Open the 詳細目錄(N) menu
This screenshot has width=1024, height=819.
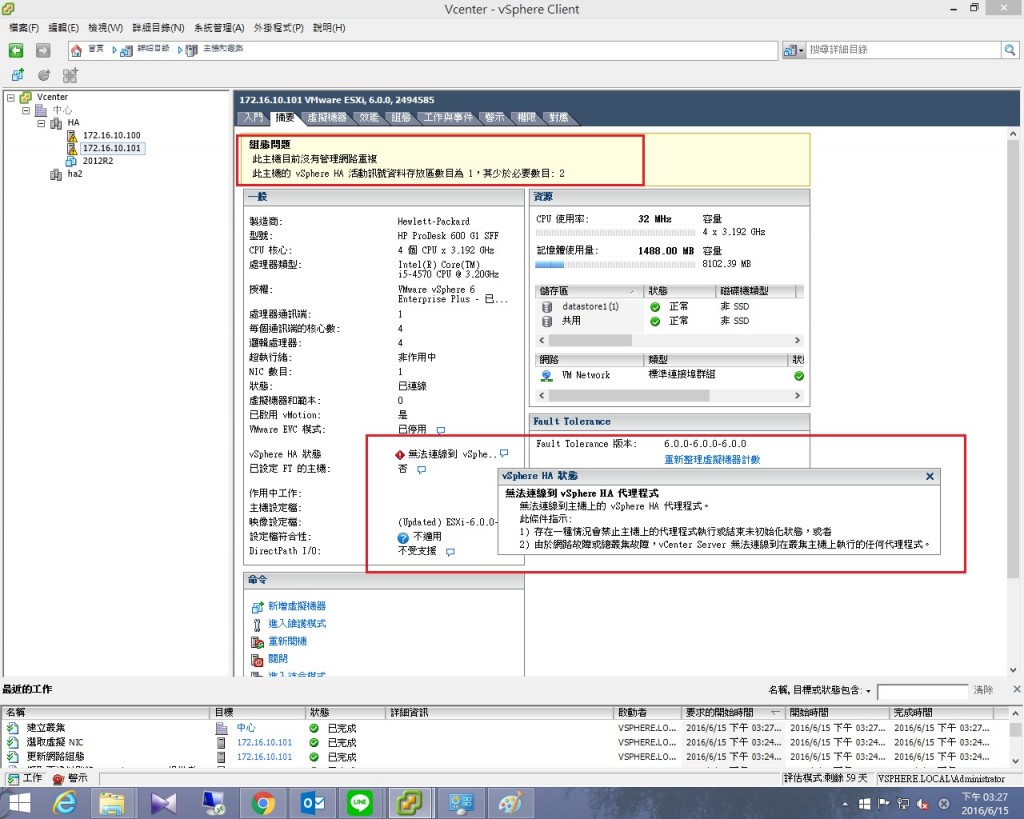(158, 27)
